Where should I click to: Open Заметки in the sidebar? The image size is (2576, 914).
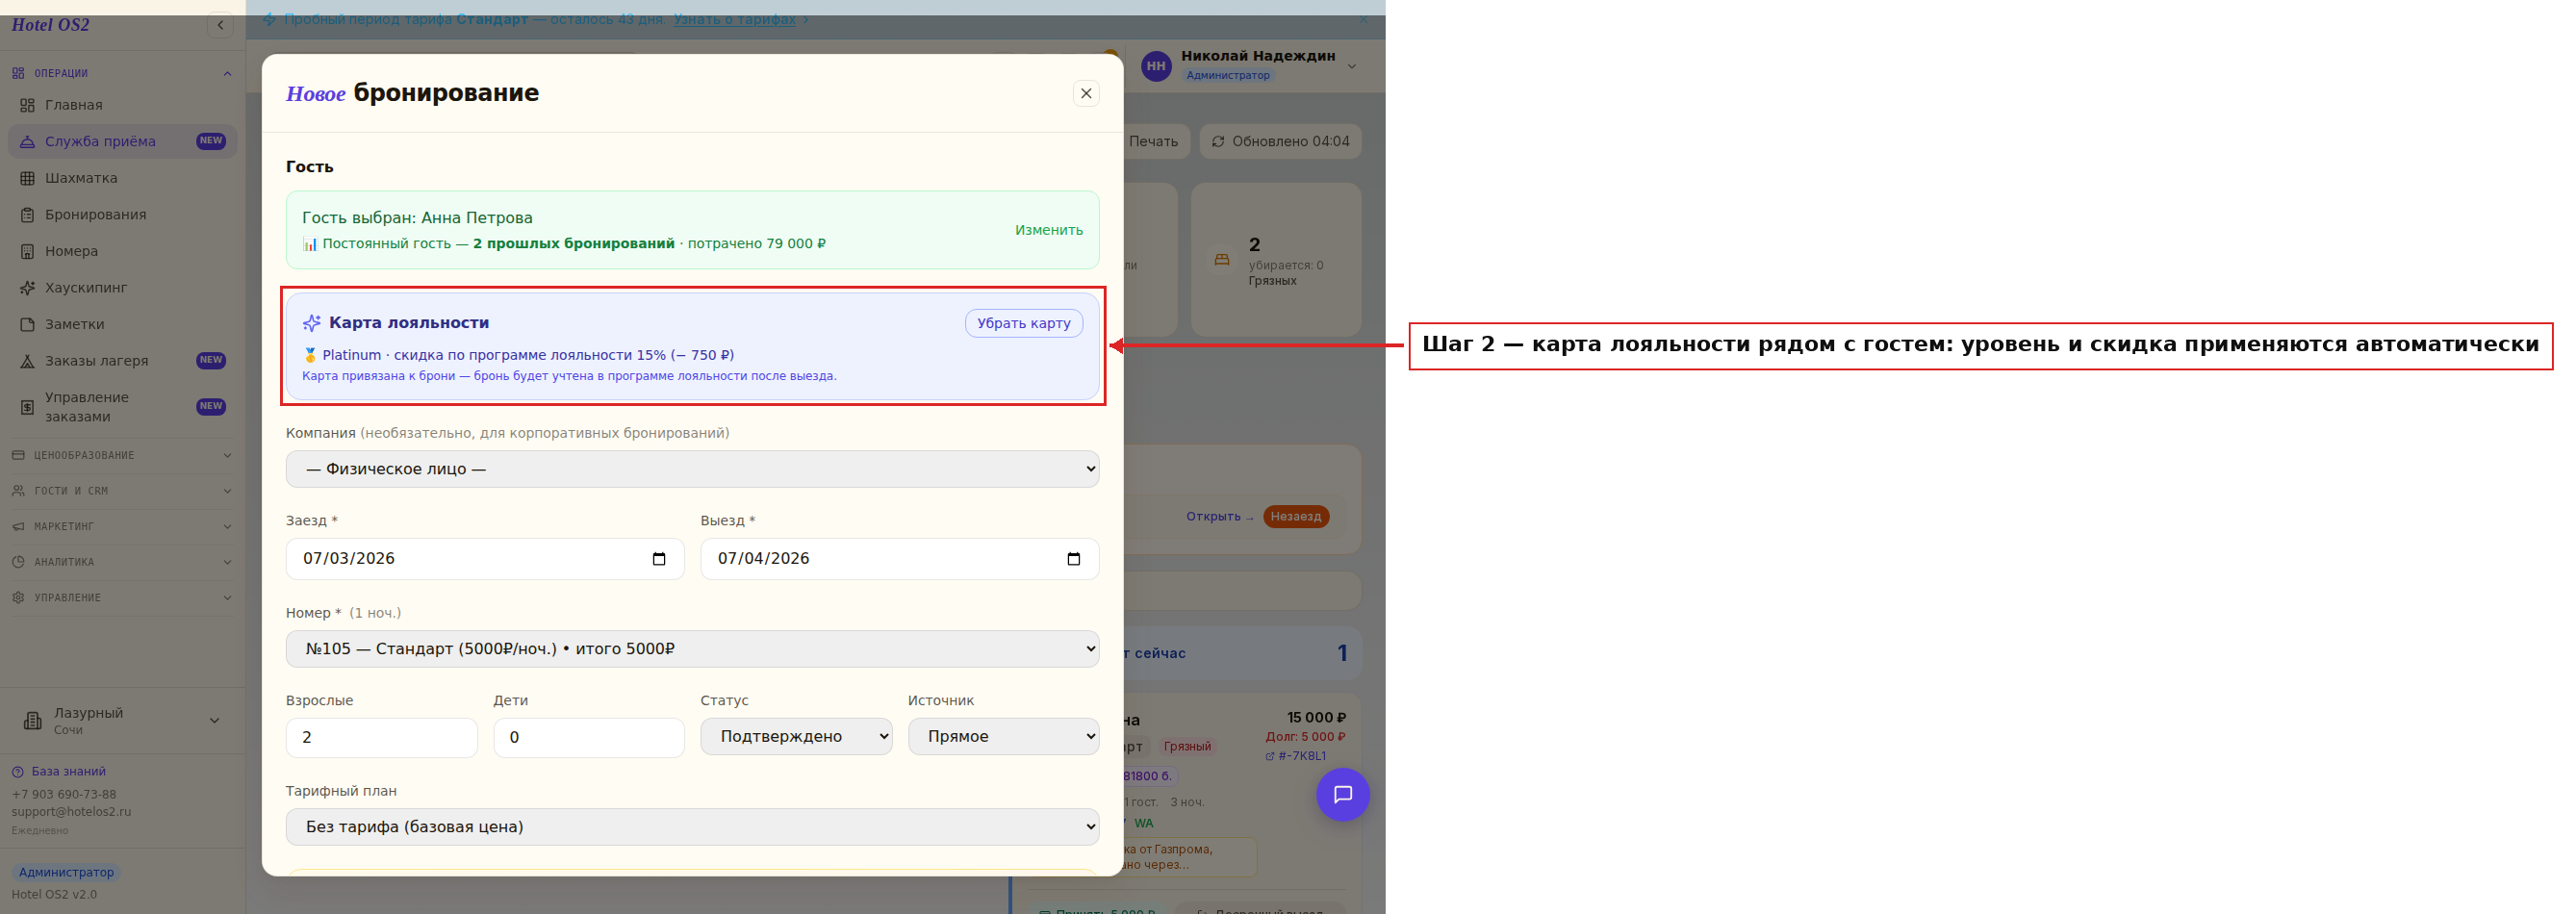click(x=122, y=324)
